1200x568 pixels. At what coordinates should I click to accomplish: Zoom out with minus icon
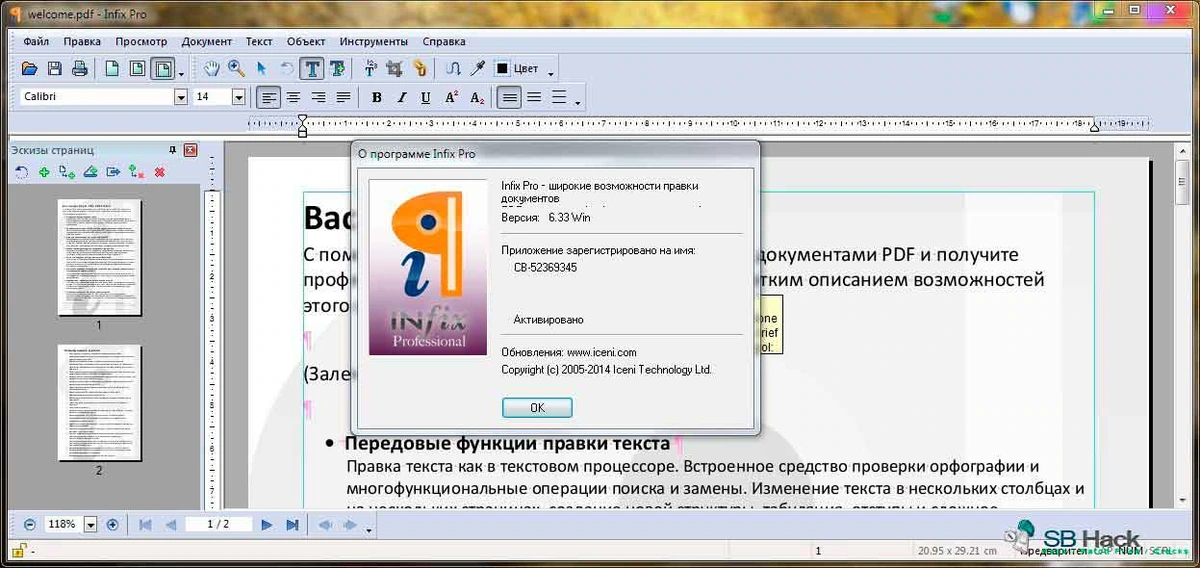[x=29, y=524]
